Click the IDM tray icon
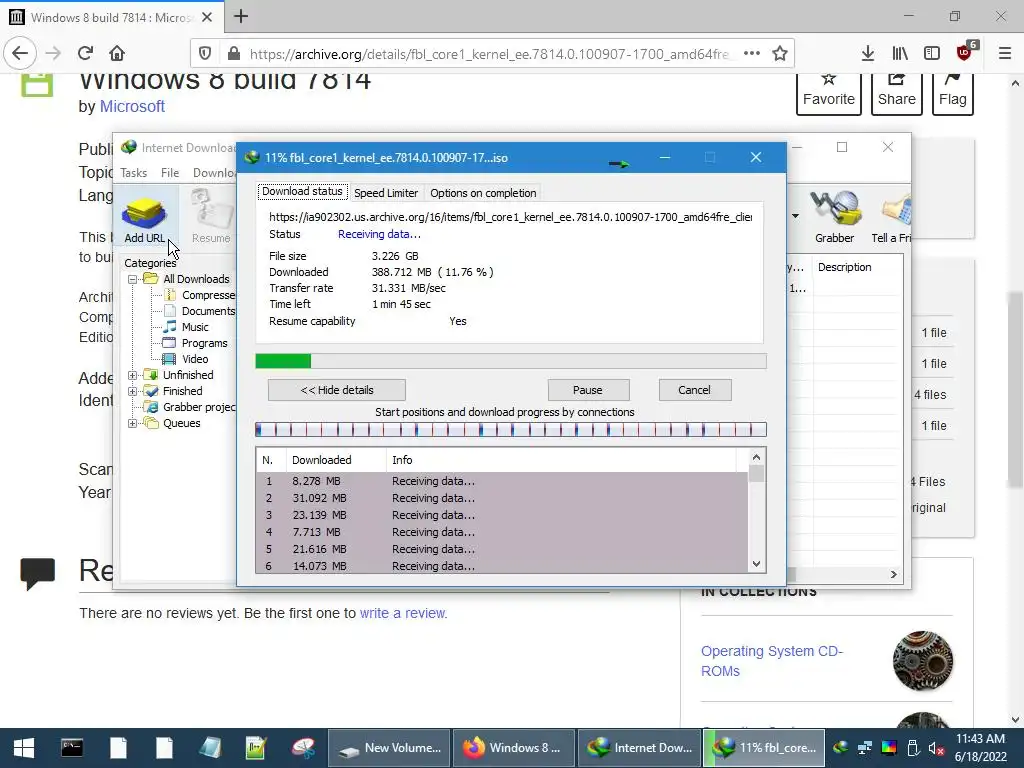The height and width of the screenshot is (768, 1024). click(x=841, y=748)
